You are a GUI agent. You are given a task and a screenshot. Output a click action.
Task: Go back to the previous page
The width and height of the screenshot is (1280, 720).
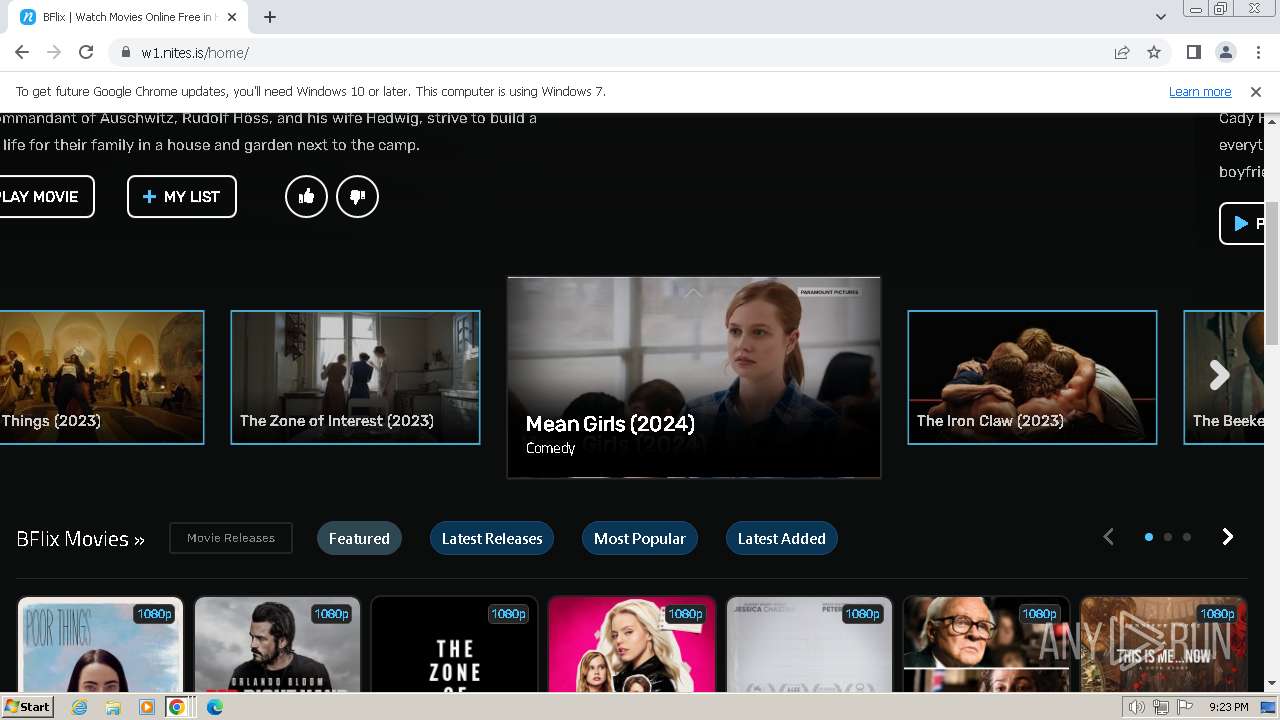[22, 52]
